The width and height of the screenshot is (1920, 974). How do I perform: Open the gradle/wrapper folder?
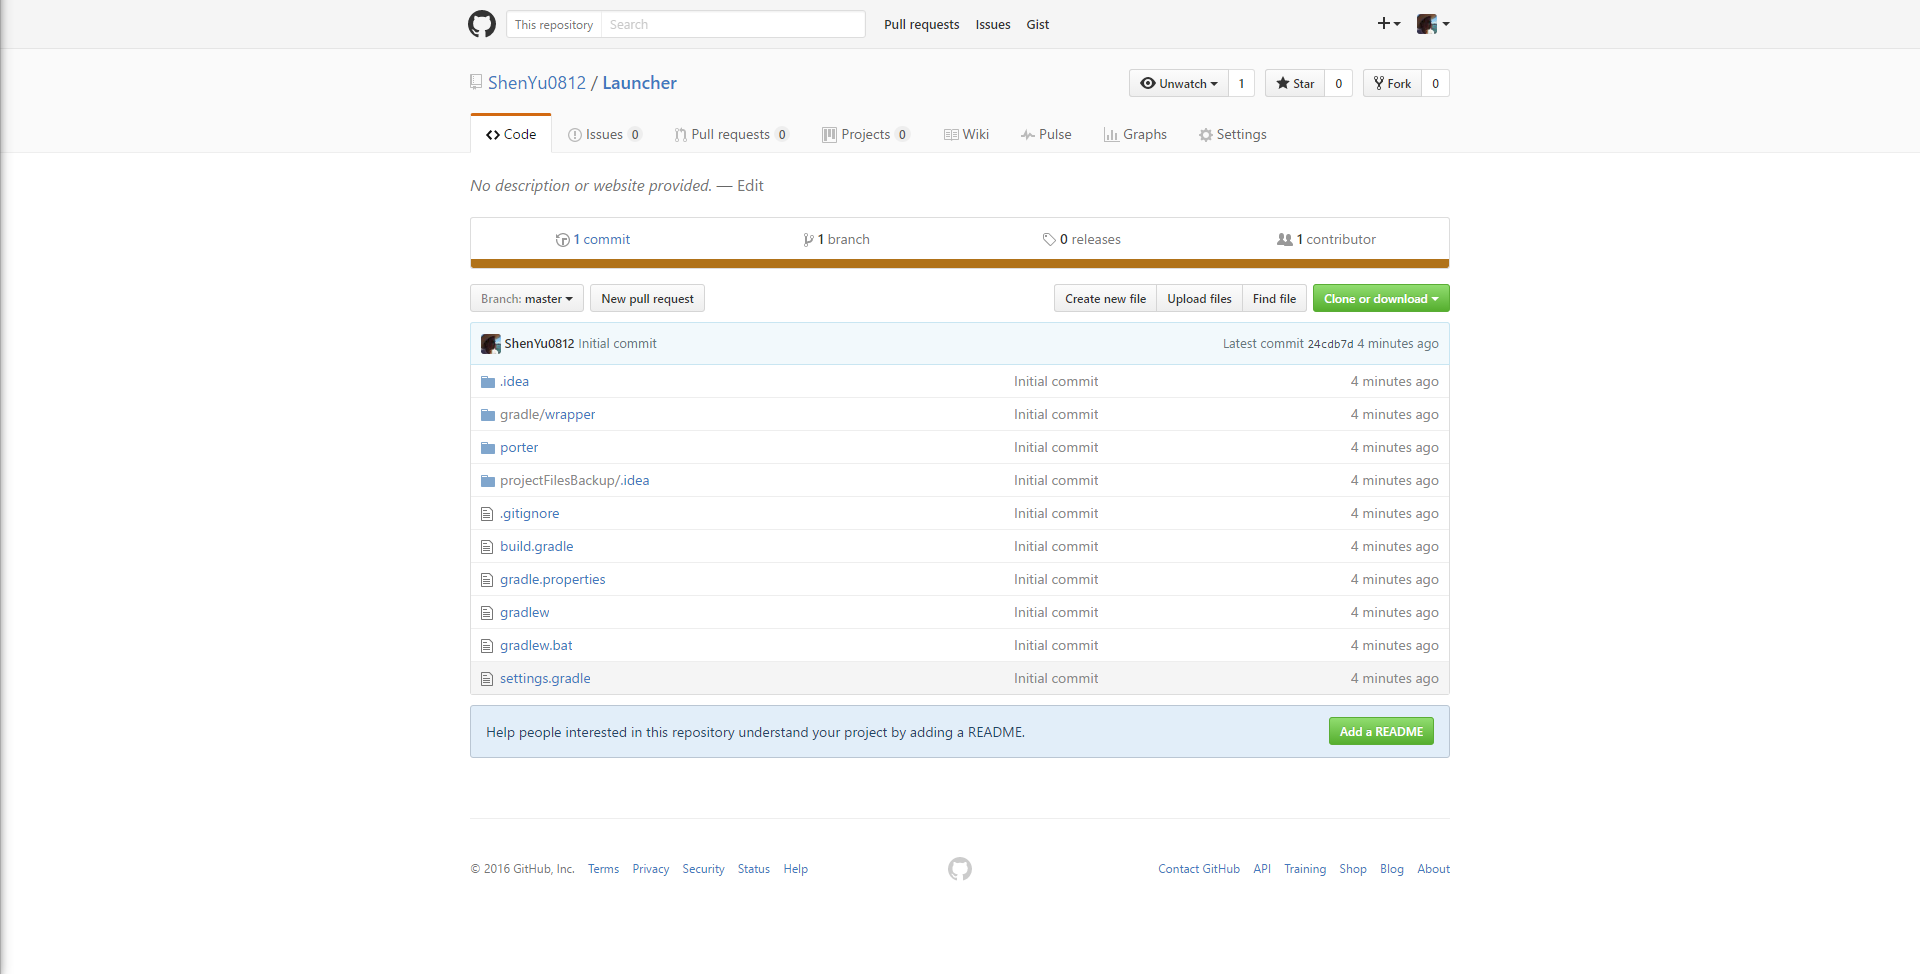pos(547,414)
